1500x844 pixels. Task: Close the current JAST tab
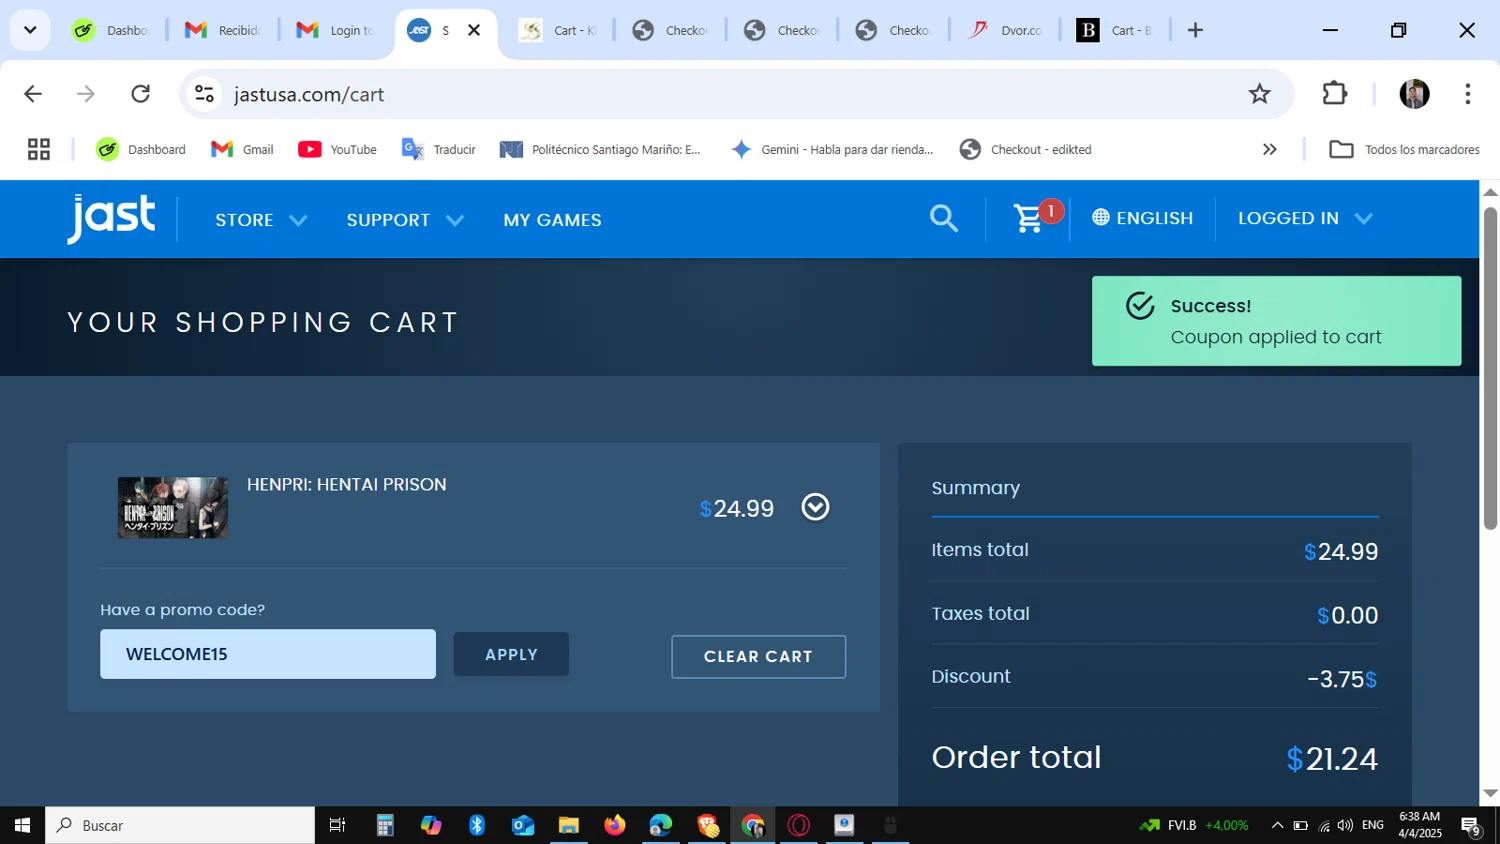474,30
